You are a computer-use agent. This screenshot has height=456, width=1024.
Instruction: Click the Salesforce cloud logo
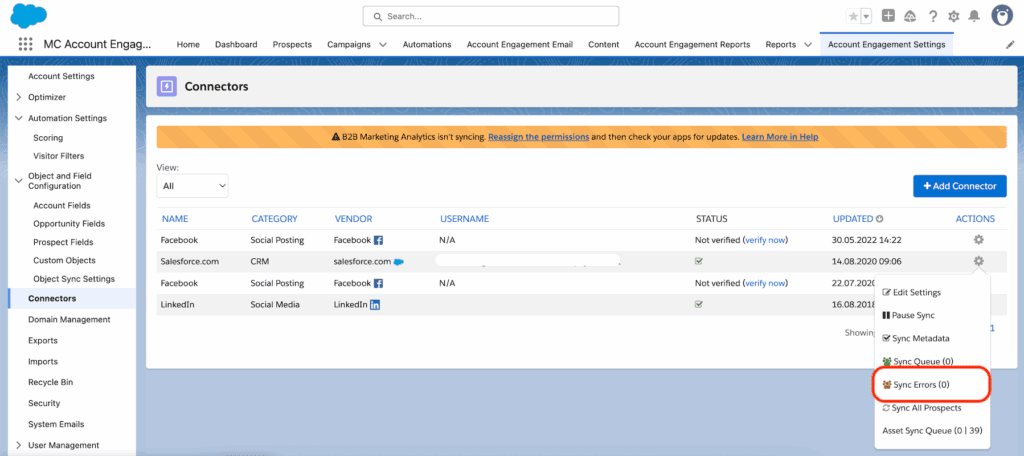click(29, 16)
